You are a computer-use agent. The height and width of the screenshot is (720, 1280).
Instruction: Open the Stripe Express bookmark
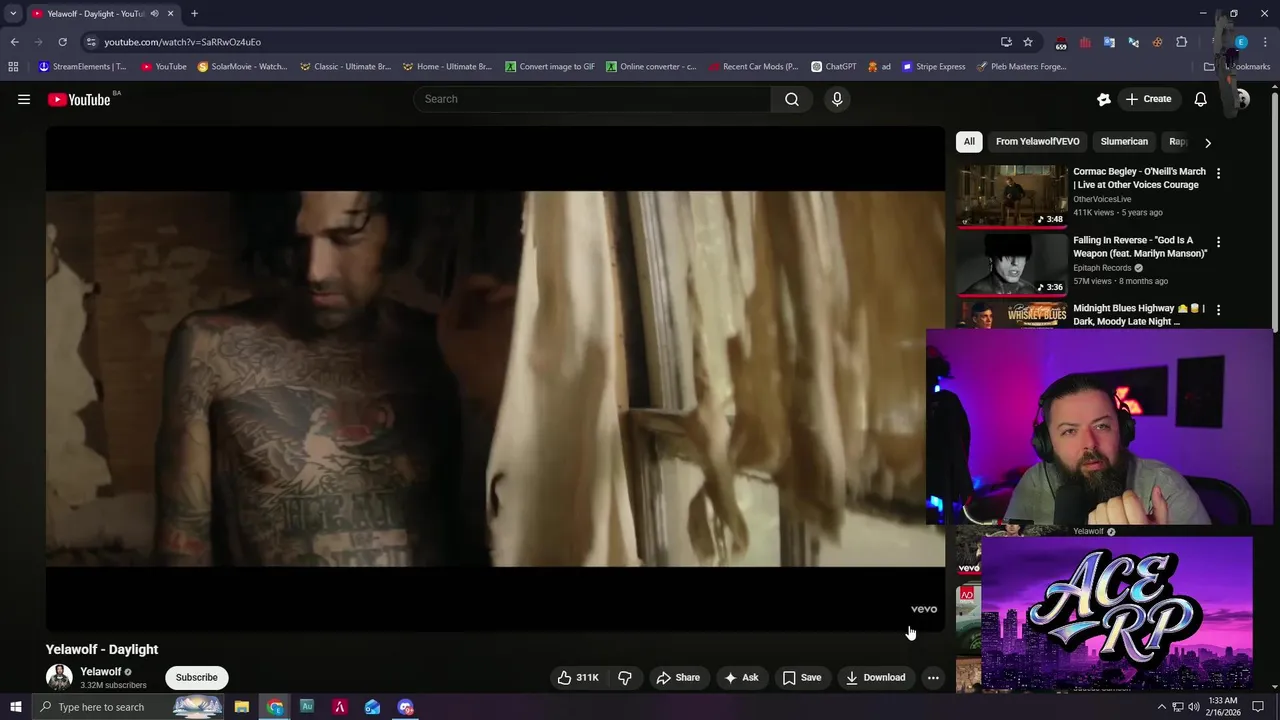click(x=934, y=67)
